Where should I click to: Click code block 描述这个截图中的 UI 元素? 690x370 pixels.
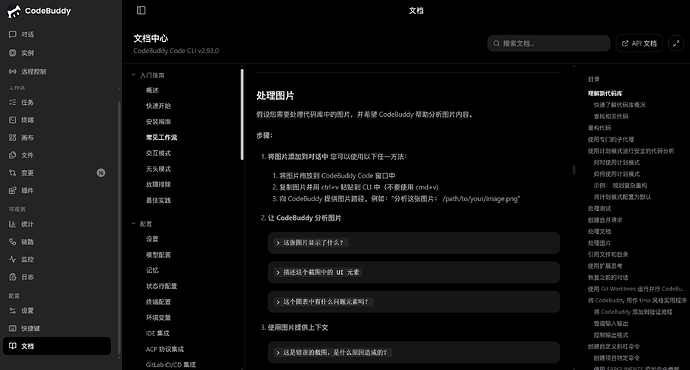pyautogui.click(x=414, y=272)
